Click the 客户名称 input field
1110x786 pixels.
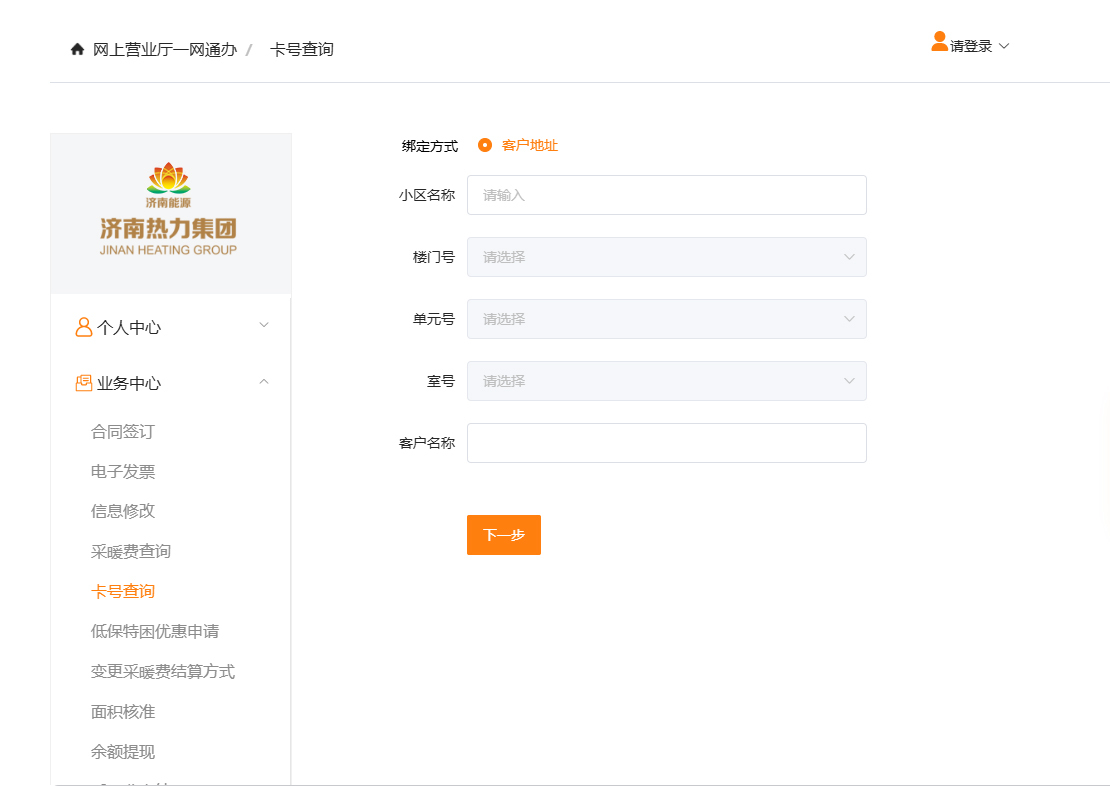pos(667,443)
